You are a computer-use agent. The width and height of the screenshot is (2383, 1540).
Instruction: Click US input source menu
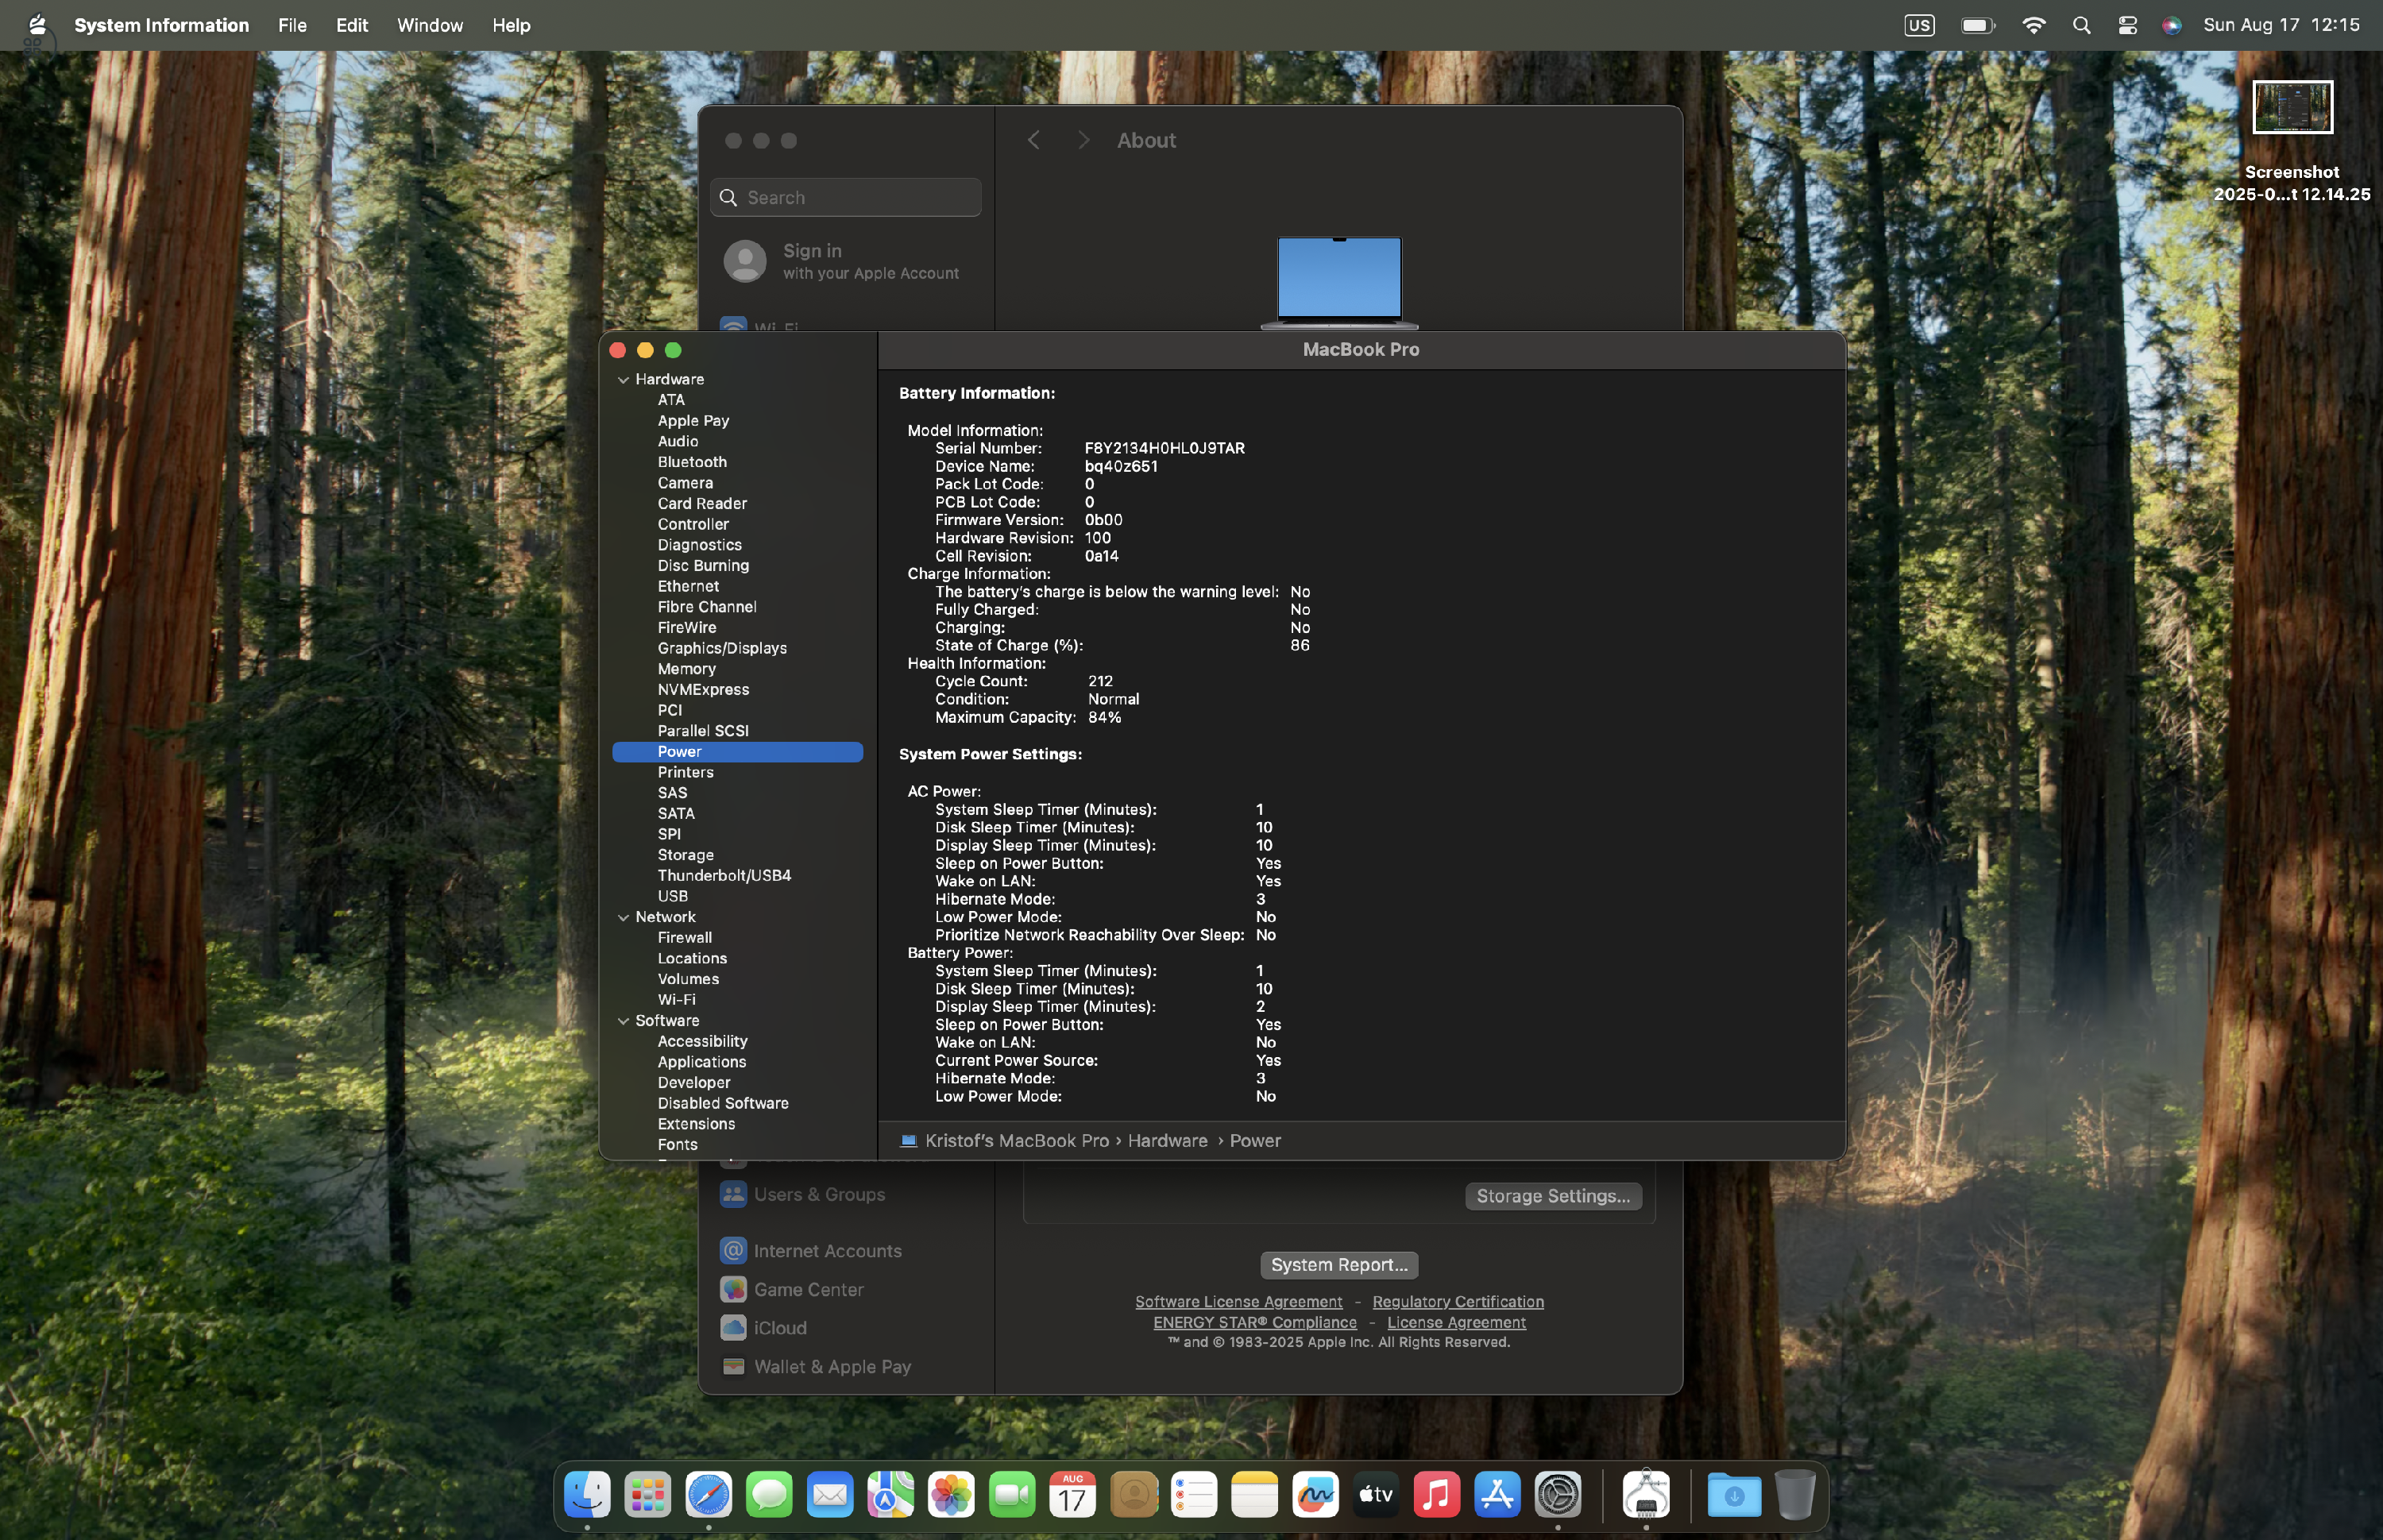tap(1919, 25)
